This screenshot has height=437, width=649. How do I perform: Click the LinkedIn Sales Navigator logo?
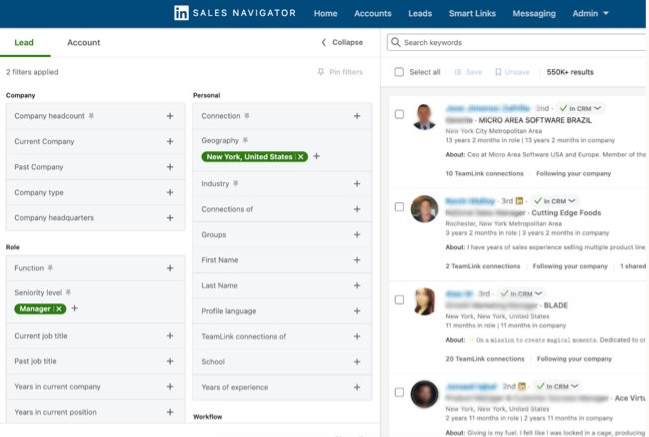235,13
